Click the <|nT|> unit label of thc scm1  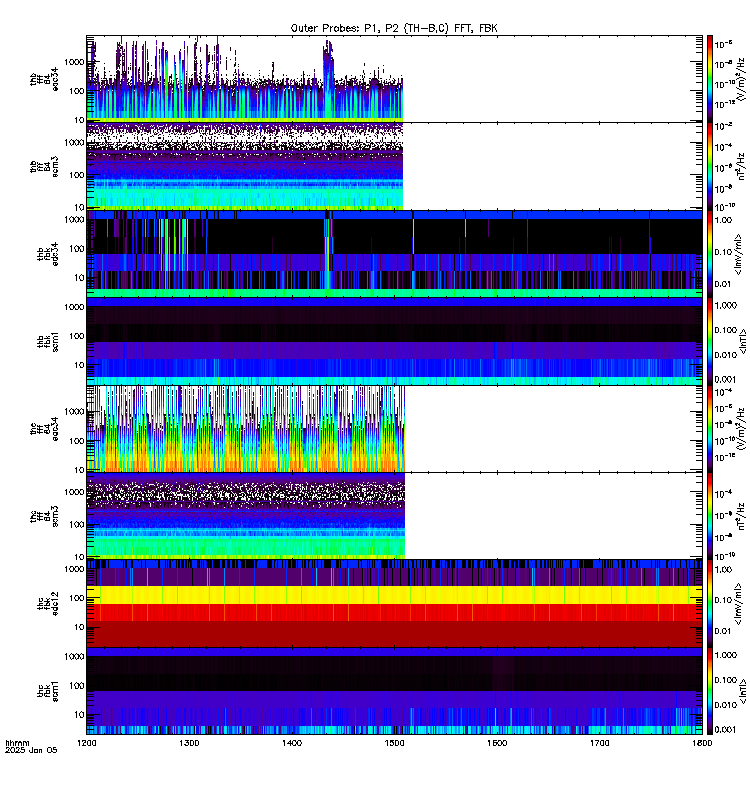coord(743,691)
